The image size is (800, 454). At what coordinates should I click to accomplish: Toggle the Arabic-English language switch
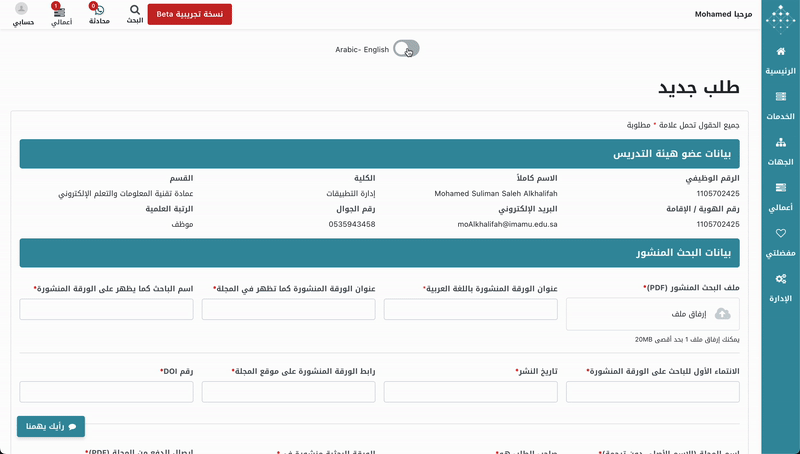point(406,49)
